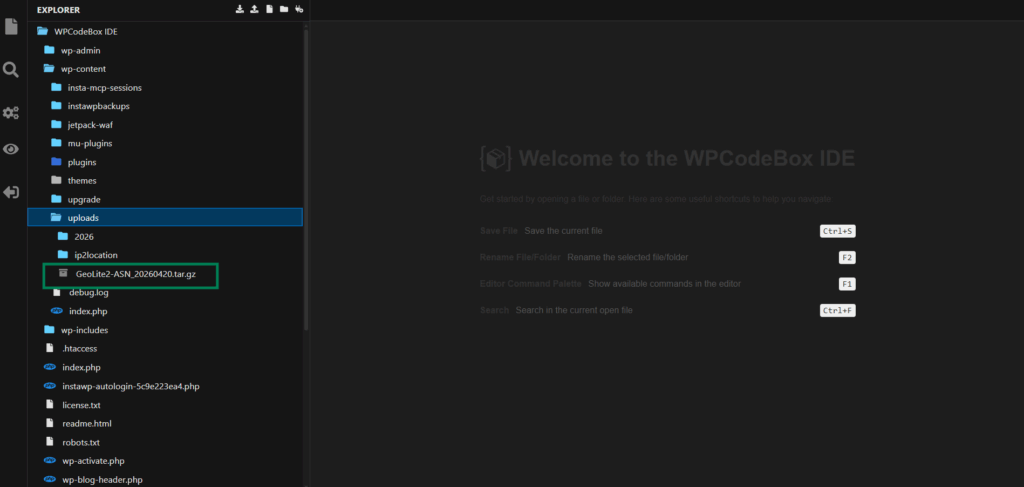Open the settings gears icon in sidebar

click(x=10, y=112)
